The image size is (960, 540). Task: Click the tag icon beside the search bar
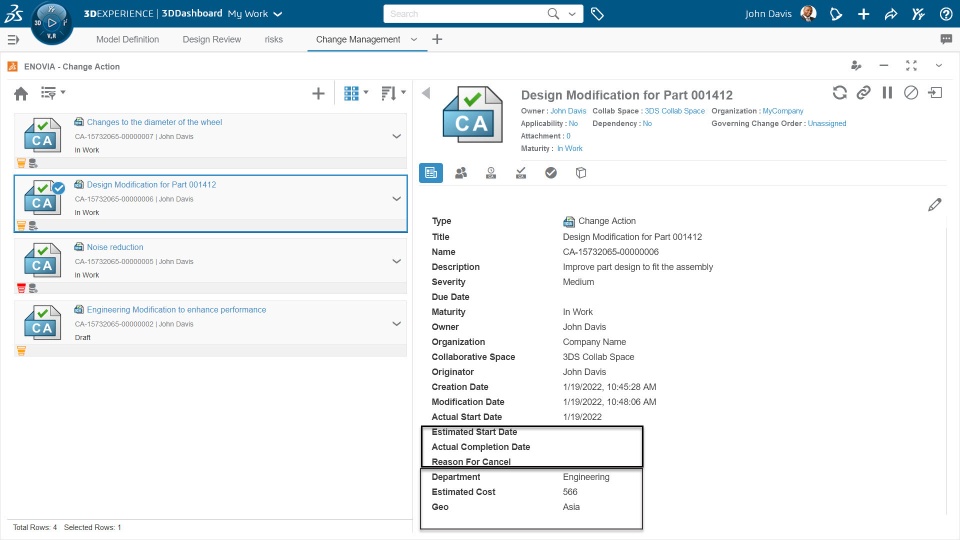click(x=597, y=14)
